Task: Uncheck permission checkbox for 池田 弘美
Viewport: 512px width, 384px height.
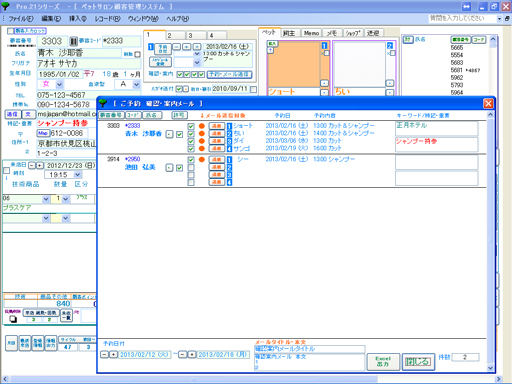Action: (179, 168)
